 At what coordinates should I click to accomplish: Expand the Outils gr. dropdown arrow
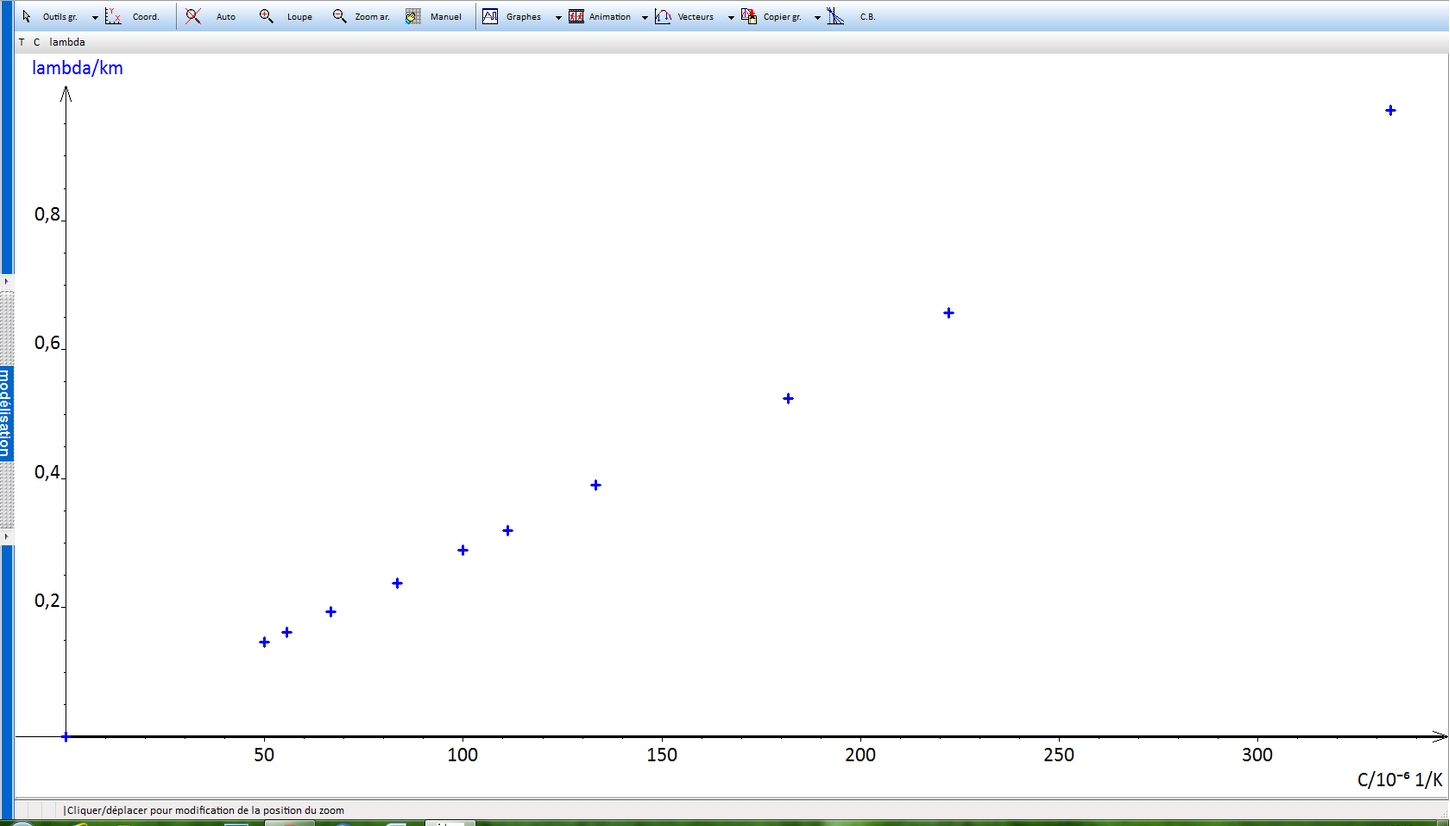click(95, 17)
